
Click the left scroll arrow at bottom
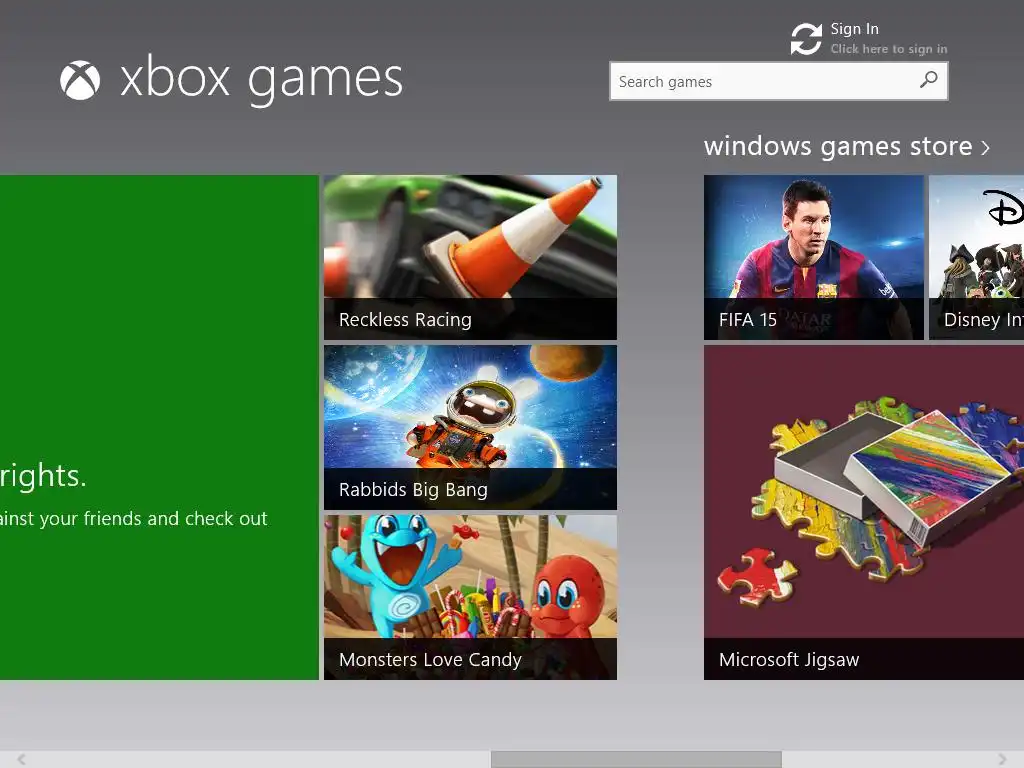click(x=22, y=759)
